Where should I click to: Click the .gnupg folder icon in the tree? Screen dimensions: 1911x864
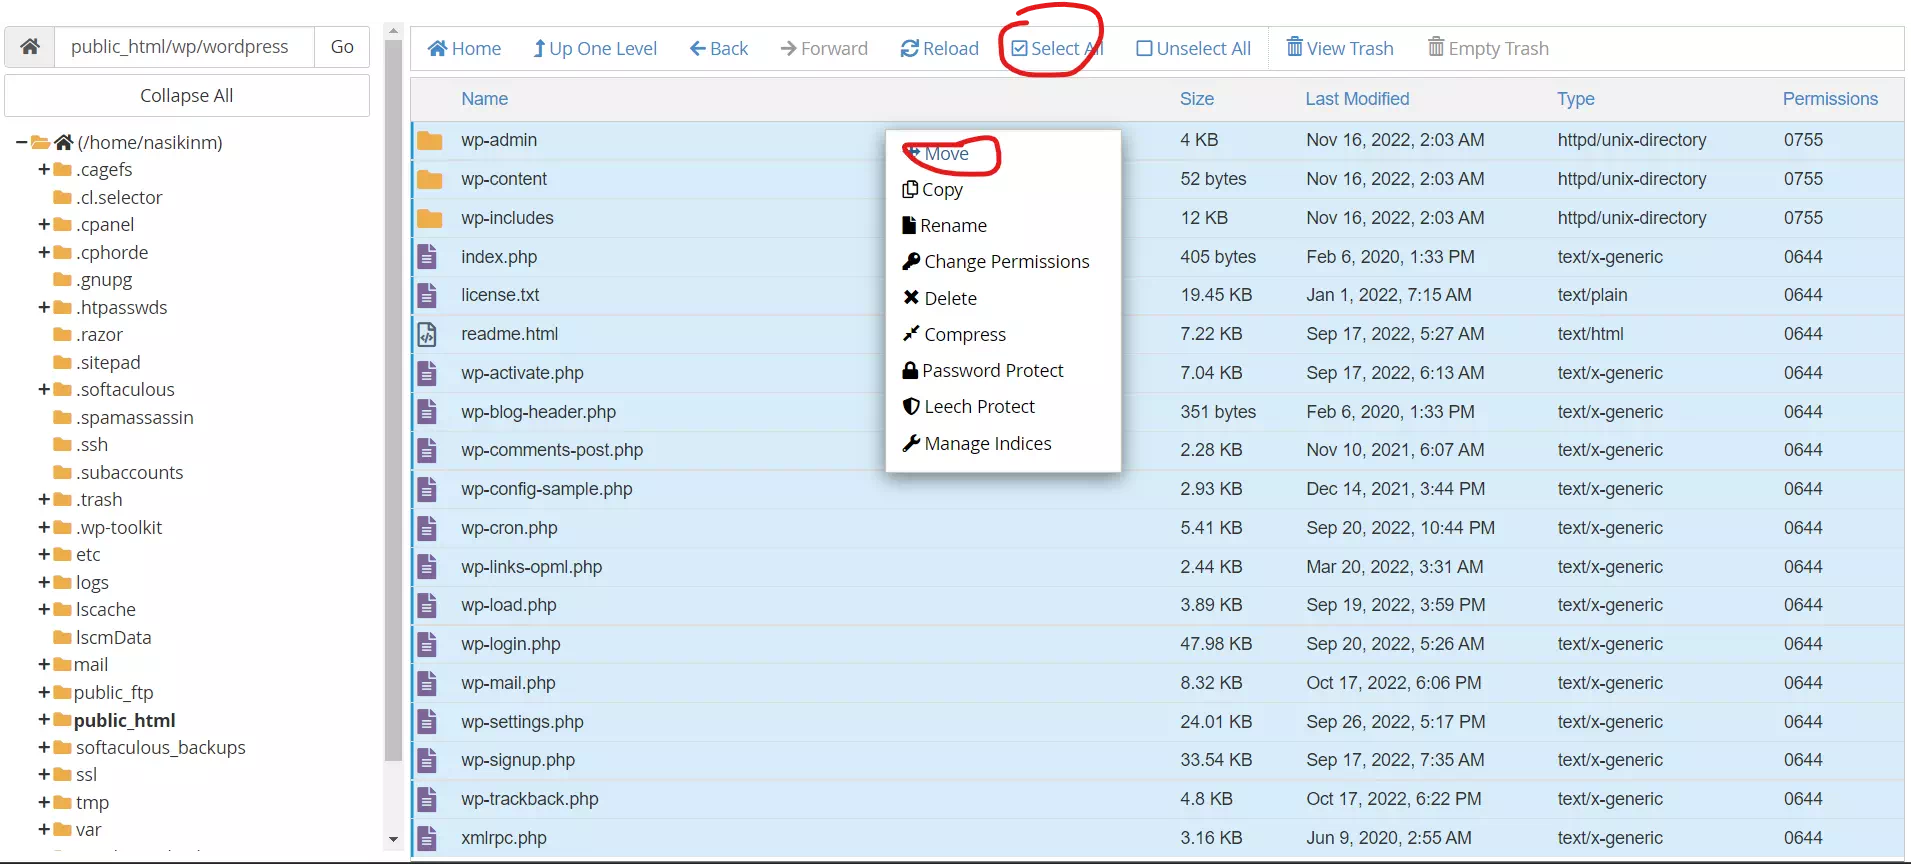[62, 279]
